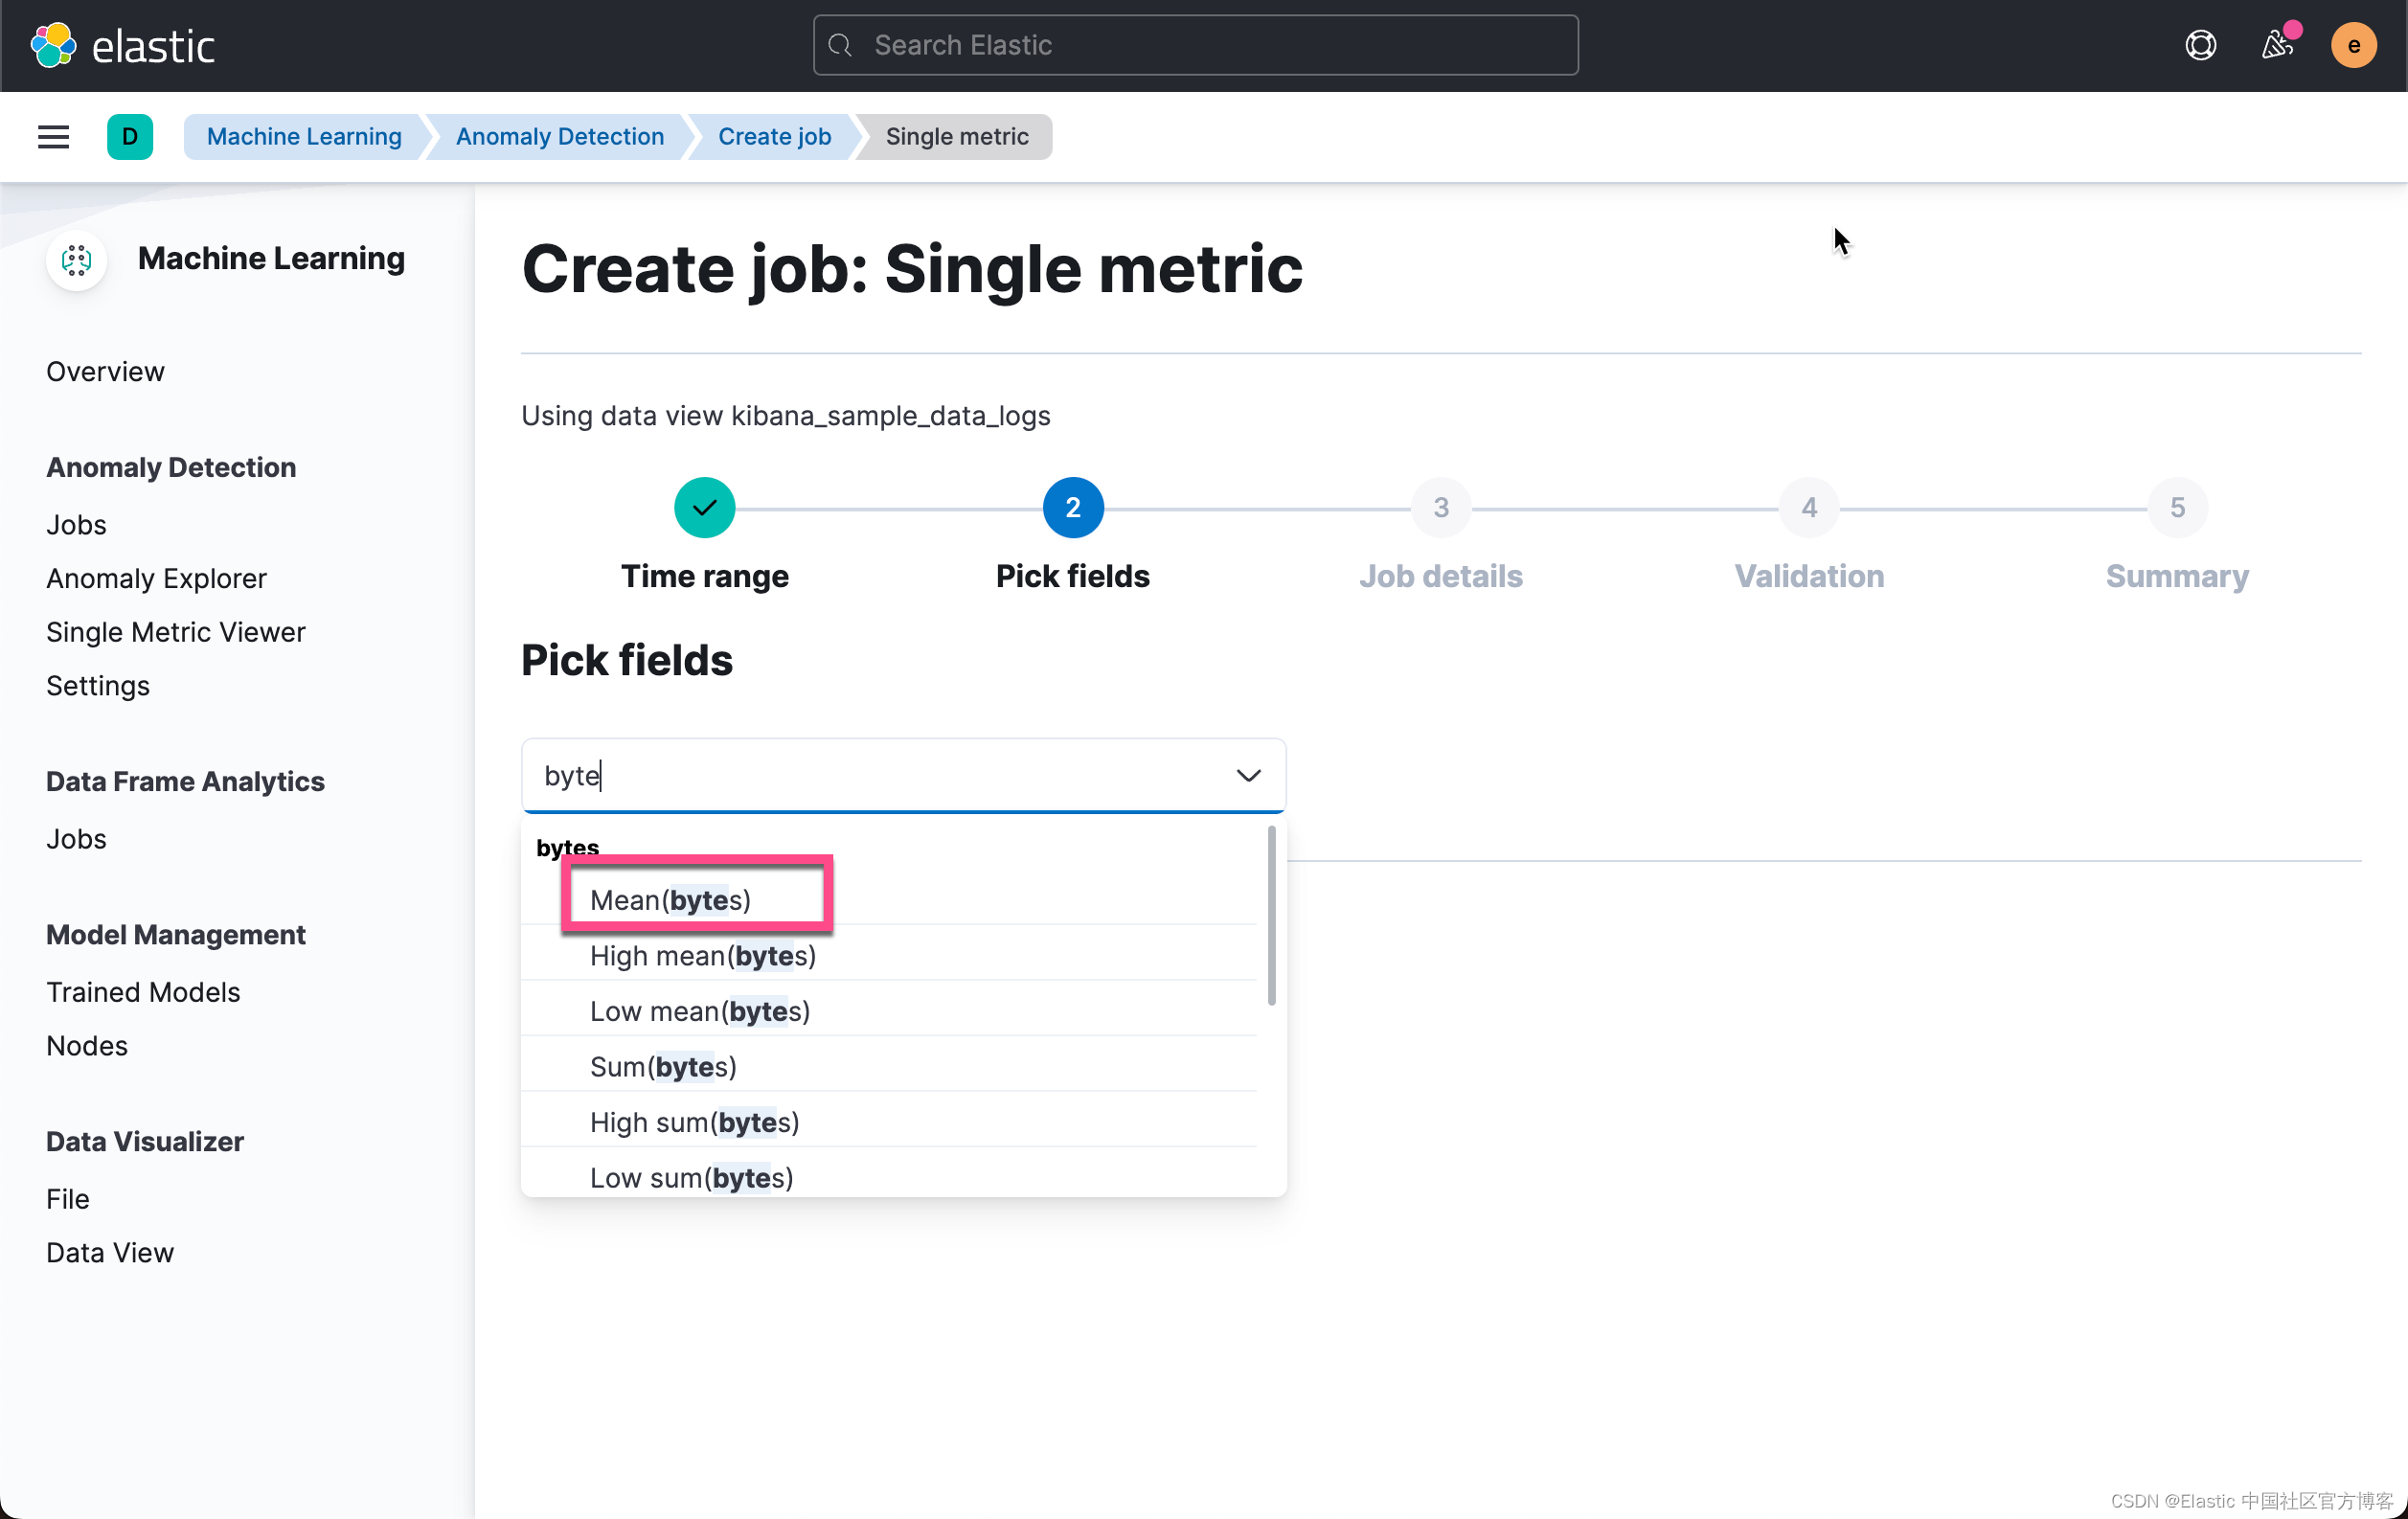Select Mean(bytes) from the list
This screenshot has height=1519, width=2408.
click(x=670, y=900)
